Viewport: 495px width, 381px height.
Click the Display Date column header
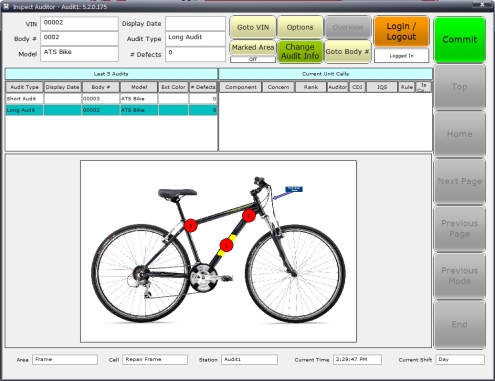tap(62, 87)
